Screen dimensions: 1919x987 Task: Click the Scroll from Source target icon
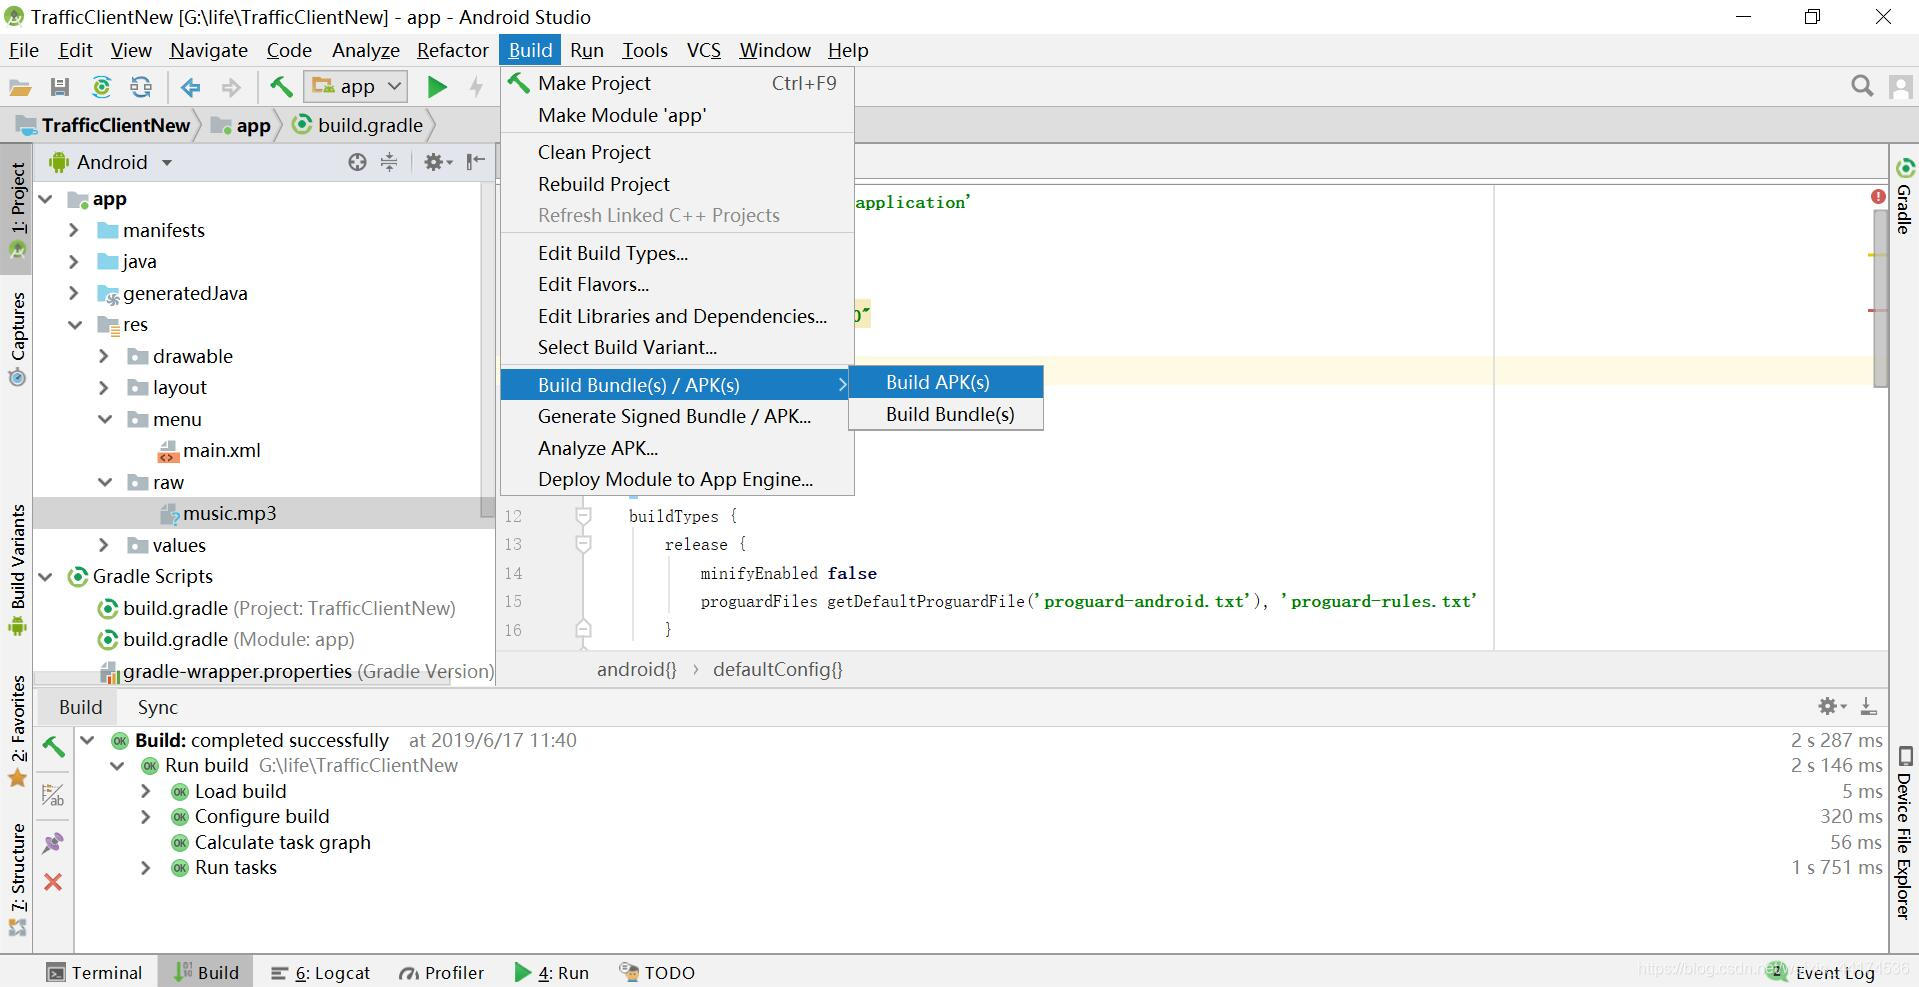[357, 162]
